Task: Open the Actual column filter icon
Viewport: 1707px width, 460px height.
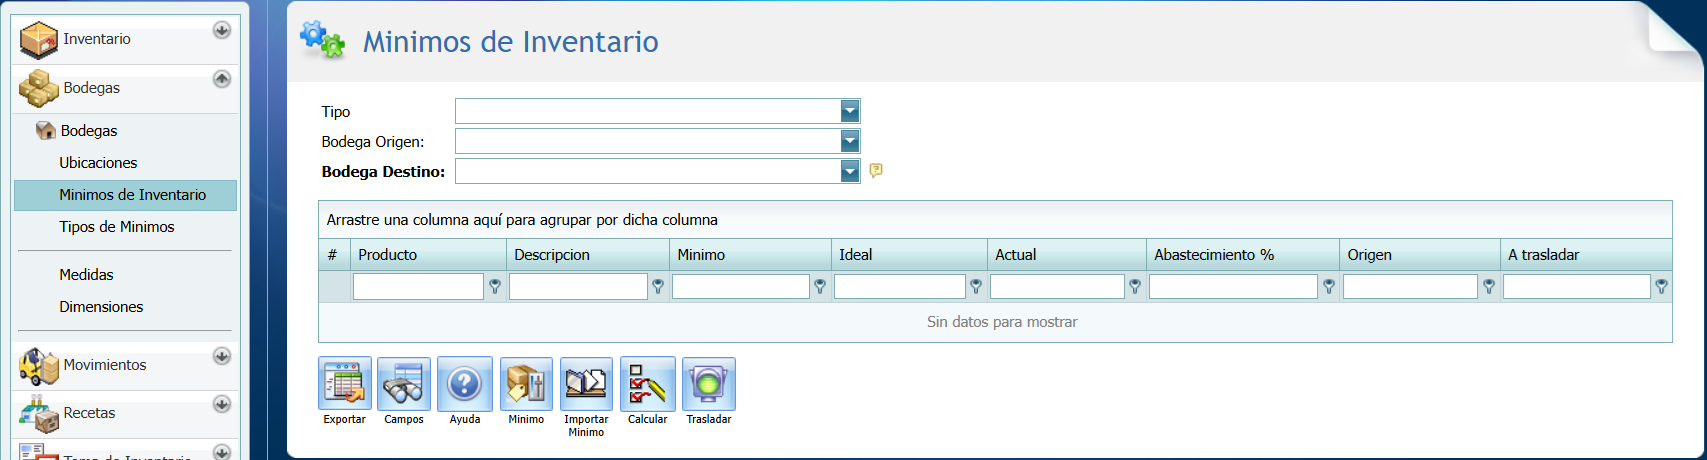Action: [1135, 287]
